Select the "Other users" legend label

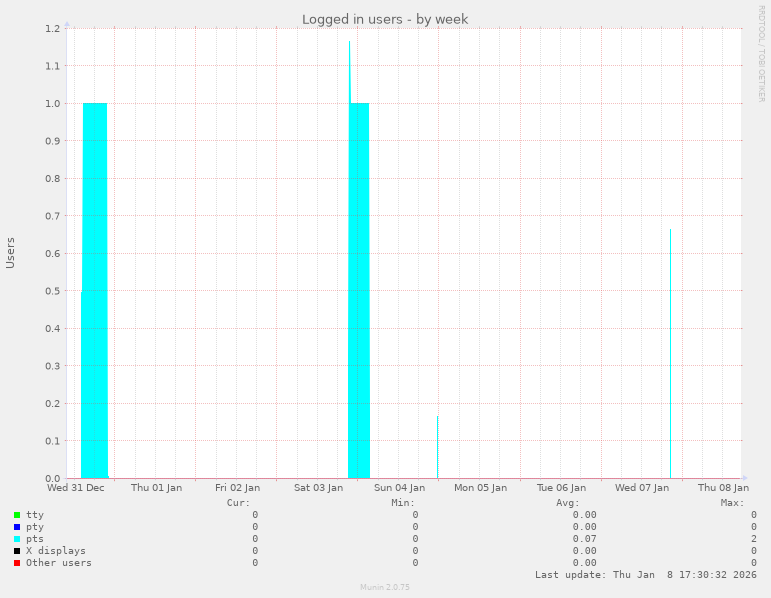pyautogui.click(x=58, y=563)
